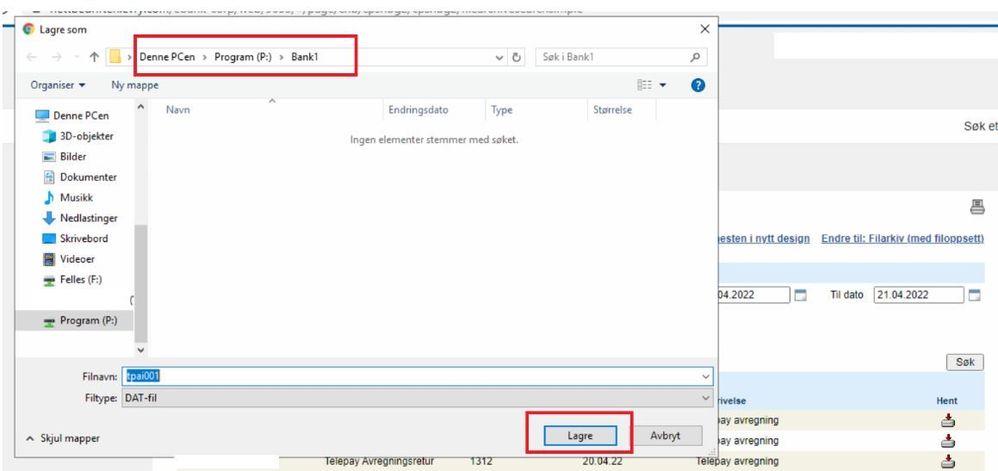The width and height of the screenshot is (998, 471).
Task: Click Program (P:) in breadcrumb path
Action: coord(242,57)
